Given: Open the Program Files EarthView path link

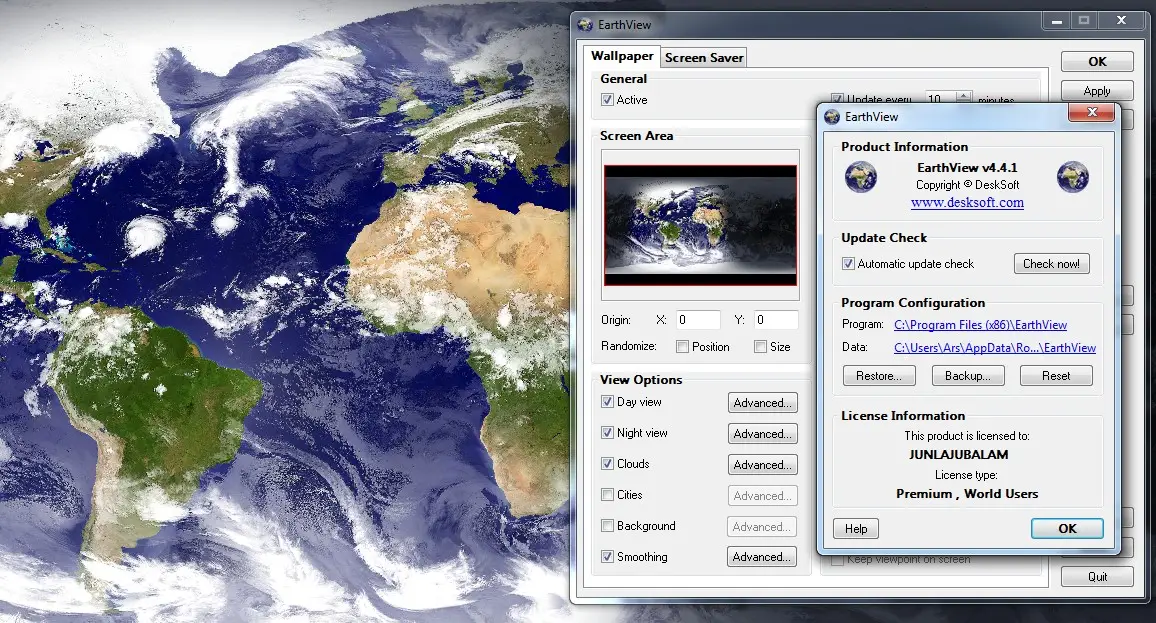Looking at the screenshot, I should [x=981, y=324].
